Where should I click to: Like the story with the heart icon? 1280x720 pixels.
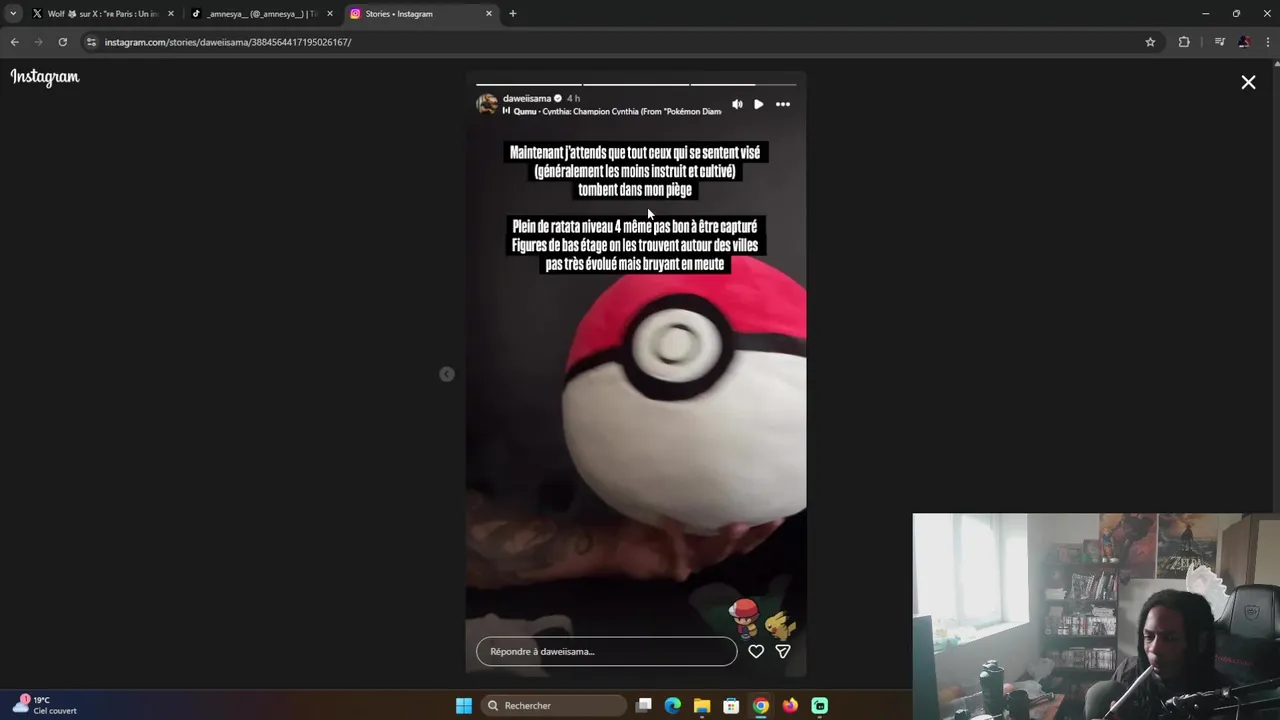click(x=756, y=651)
